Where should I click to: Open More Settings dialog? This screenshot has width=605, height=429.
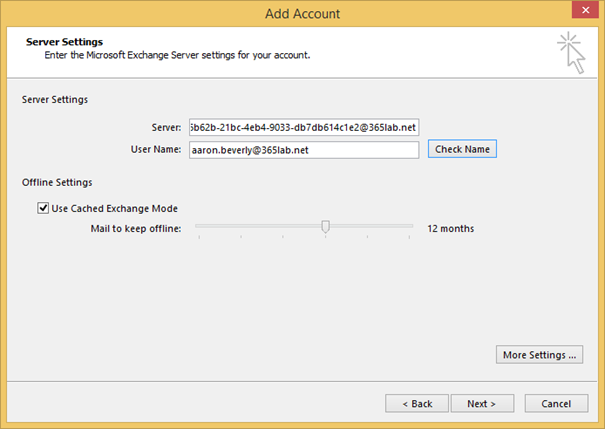pos(540,354)
